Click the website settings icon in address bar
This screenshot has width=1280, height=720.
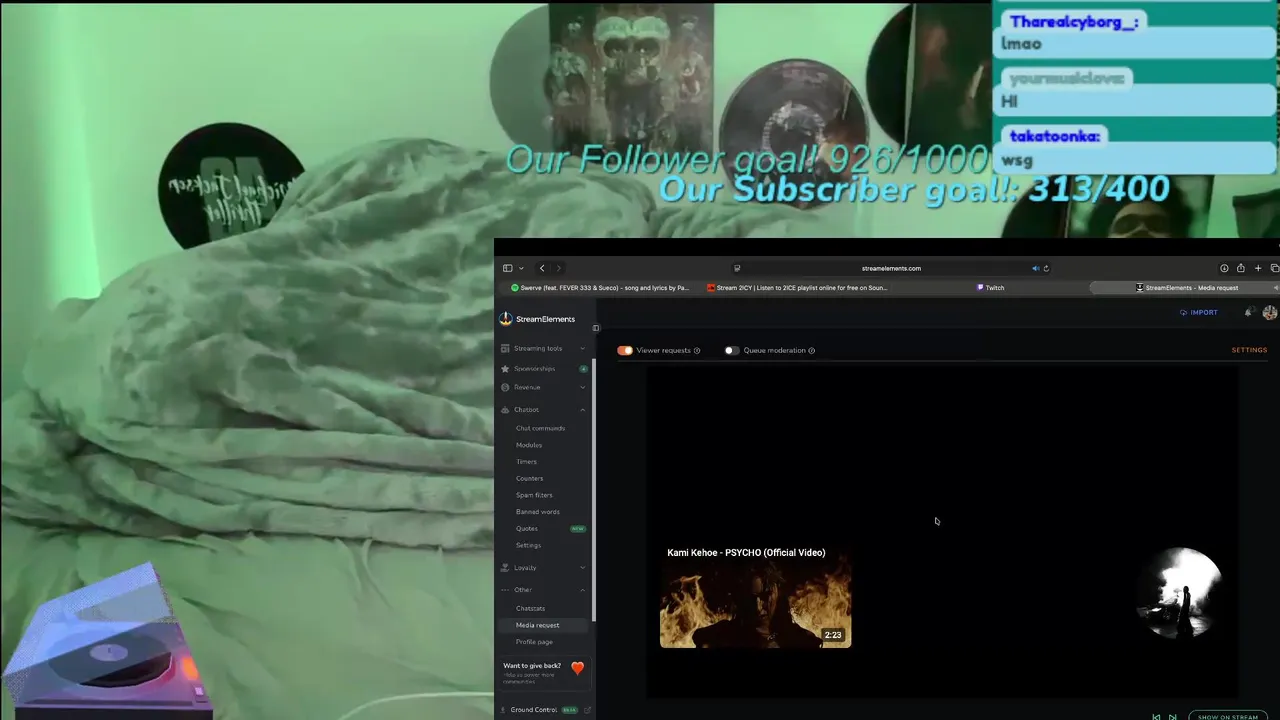coord(737,268)
